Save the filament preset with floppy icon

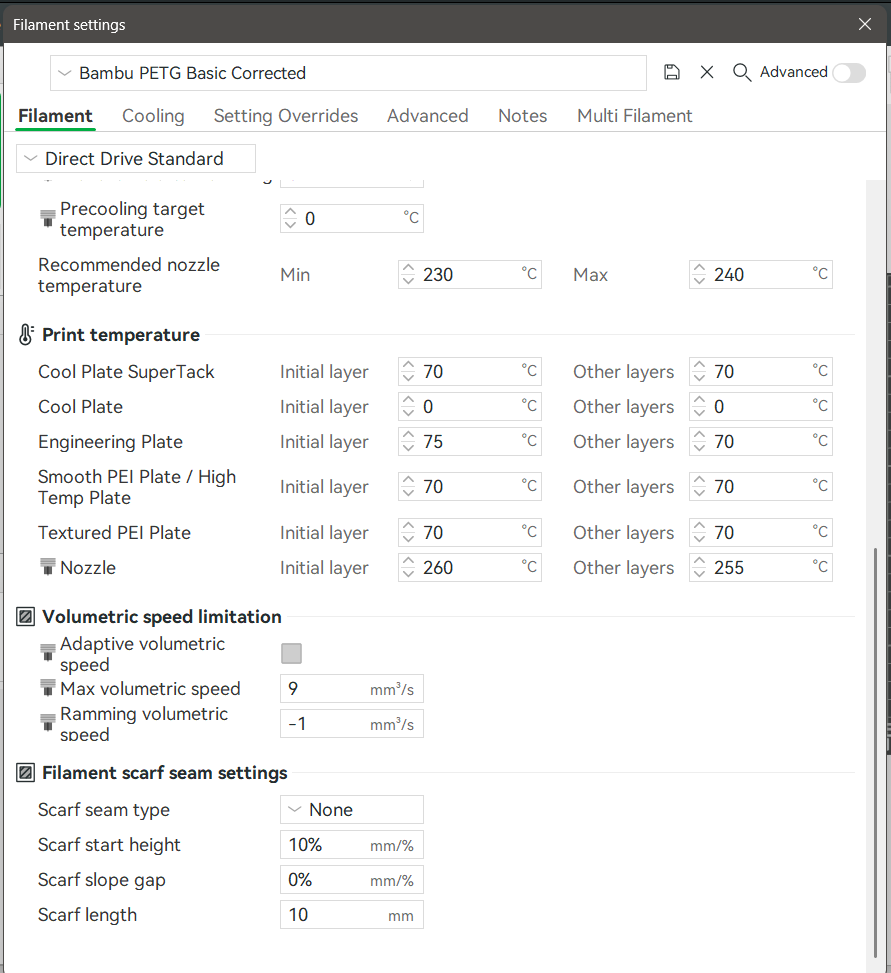click(x=671, y=72)
